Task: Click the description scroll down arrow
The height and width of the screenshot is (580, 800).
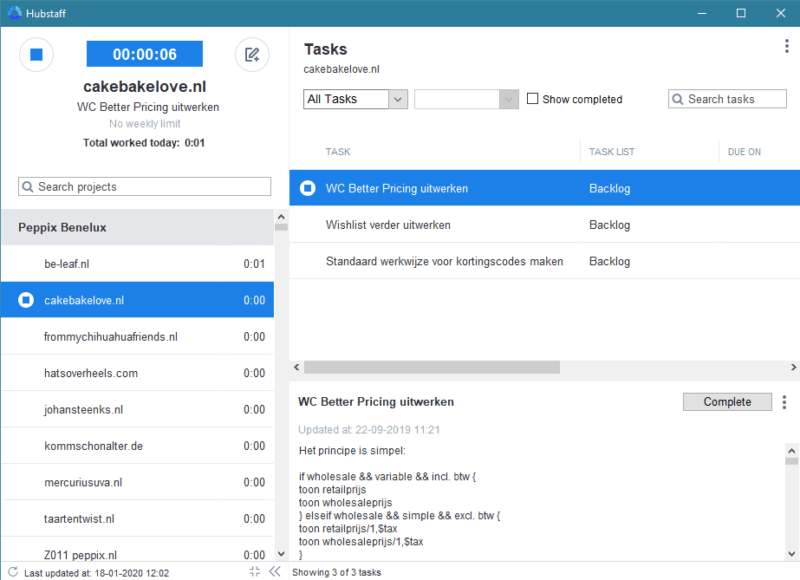Action: [x=791, y=553]
